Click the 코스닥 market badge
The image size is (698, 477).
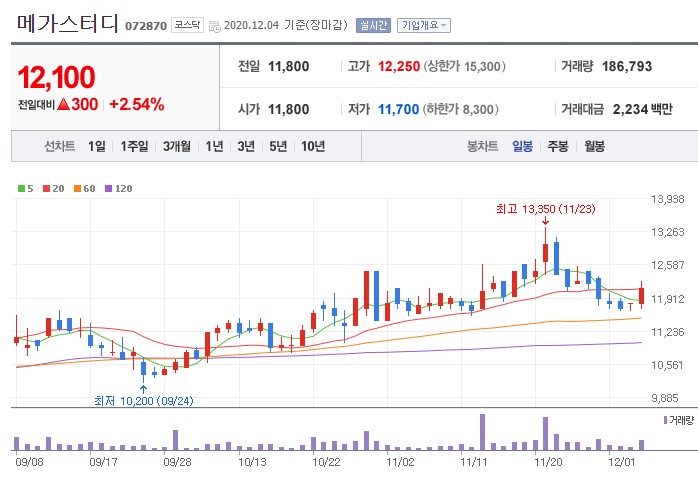tap(187, 25)
